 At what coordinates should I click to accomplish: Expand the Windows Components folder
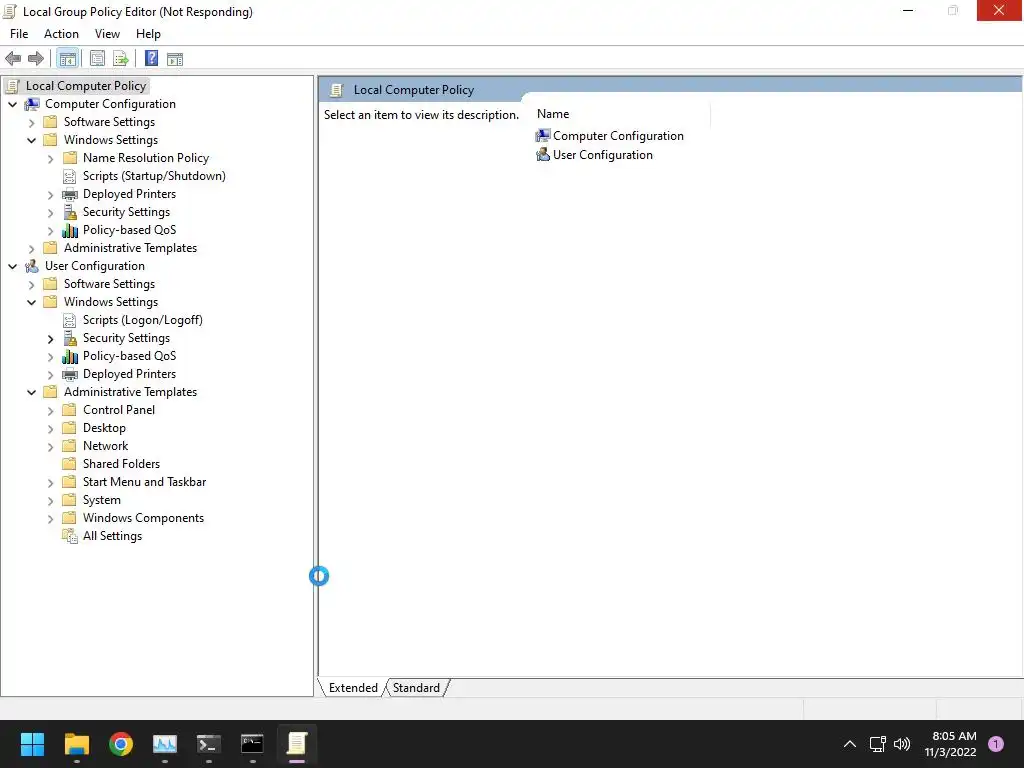[50, 519]
